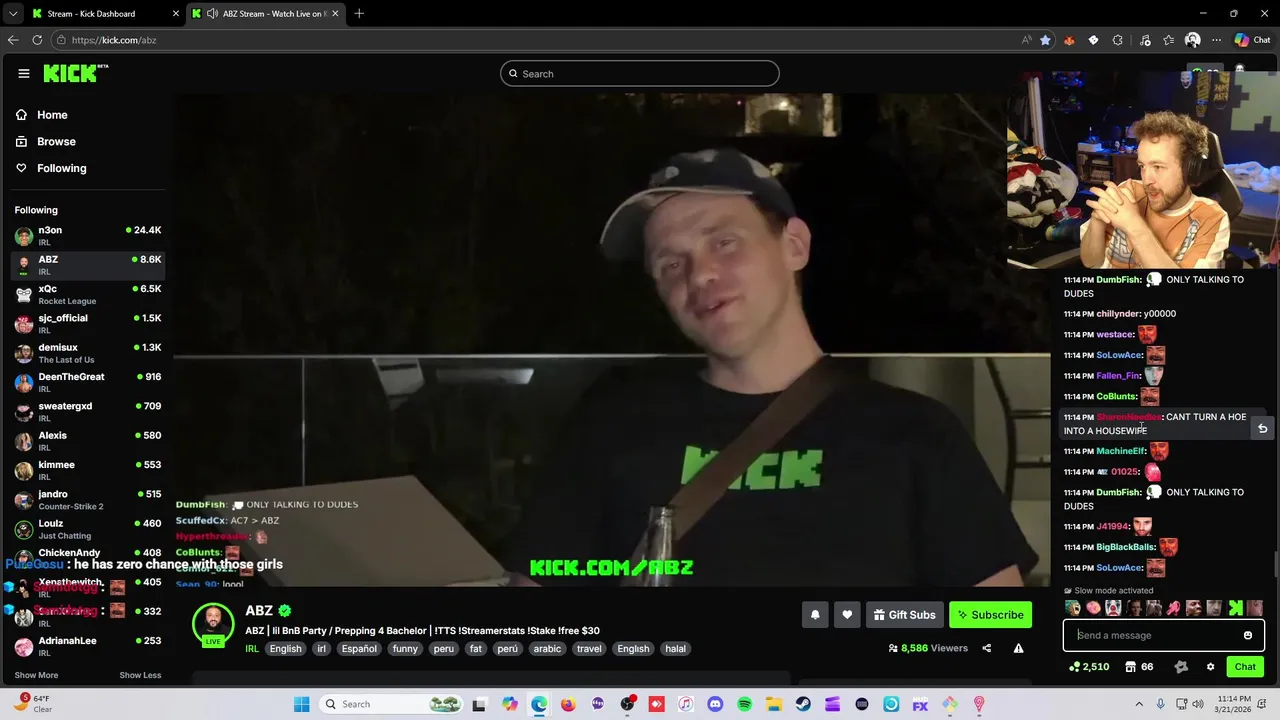
Task: Open emoji picker in message box
Action: [1248, 635]
